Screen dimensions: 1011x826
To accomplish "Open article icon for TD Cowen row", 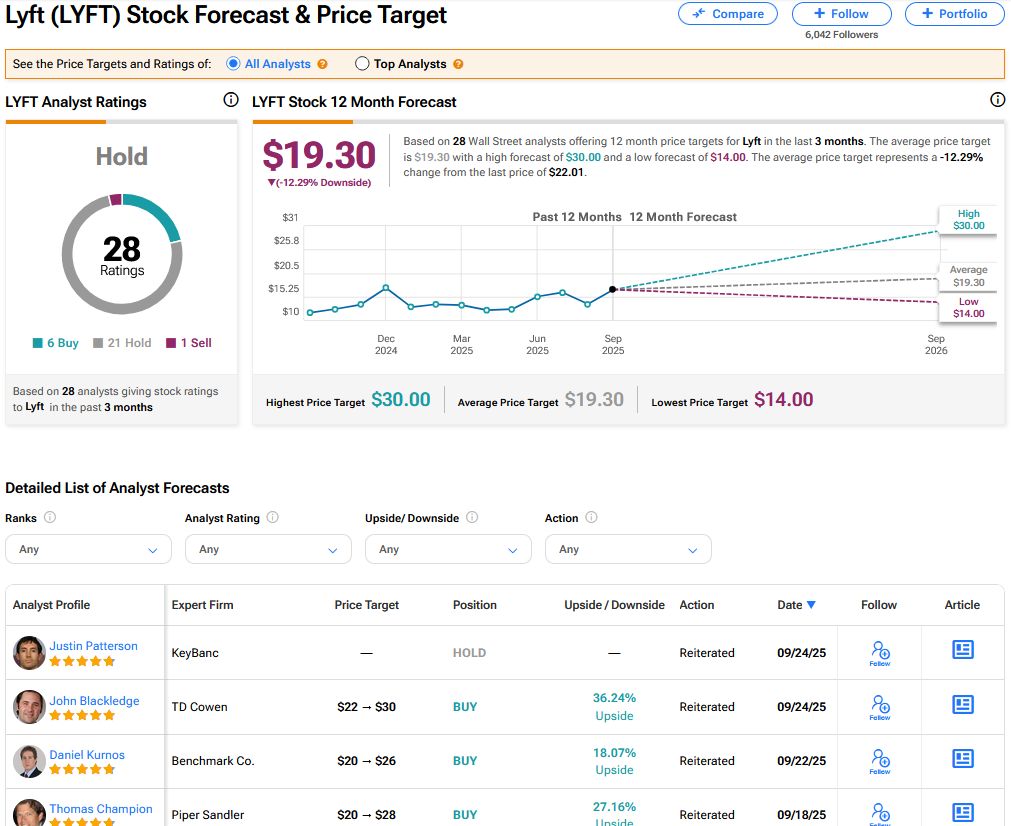I will pos(963,705).
